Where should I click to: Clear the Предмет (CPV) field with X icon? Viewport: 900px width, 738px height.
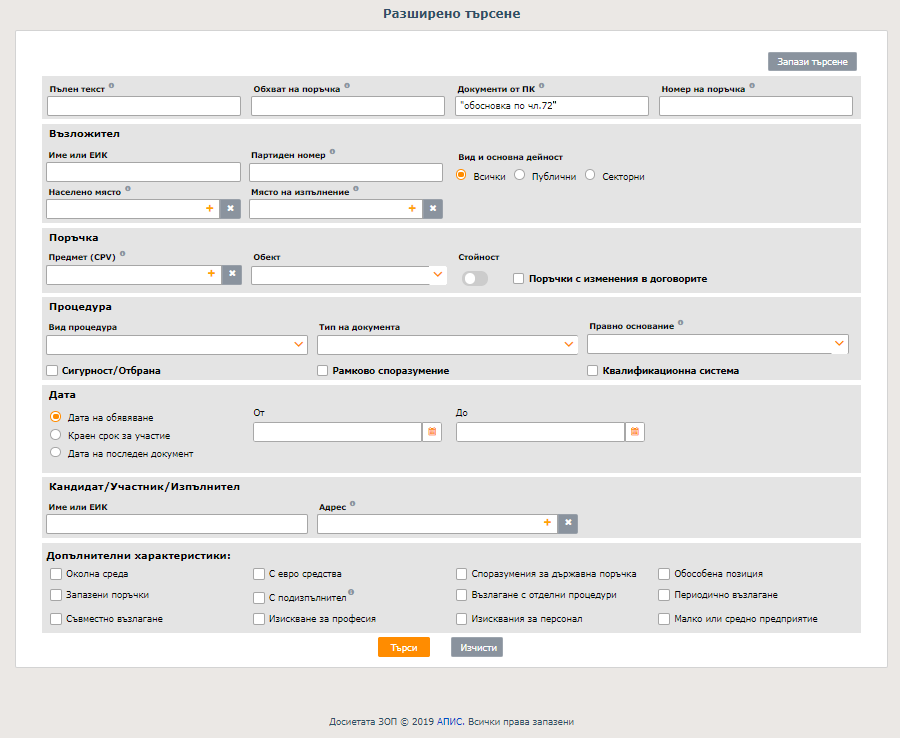(x=231, y=274)
